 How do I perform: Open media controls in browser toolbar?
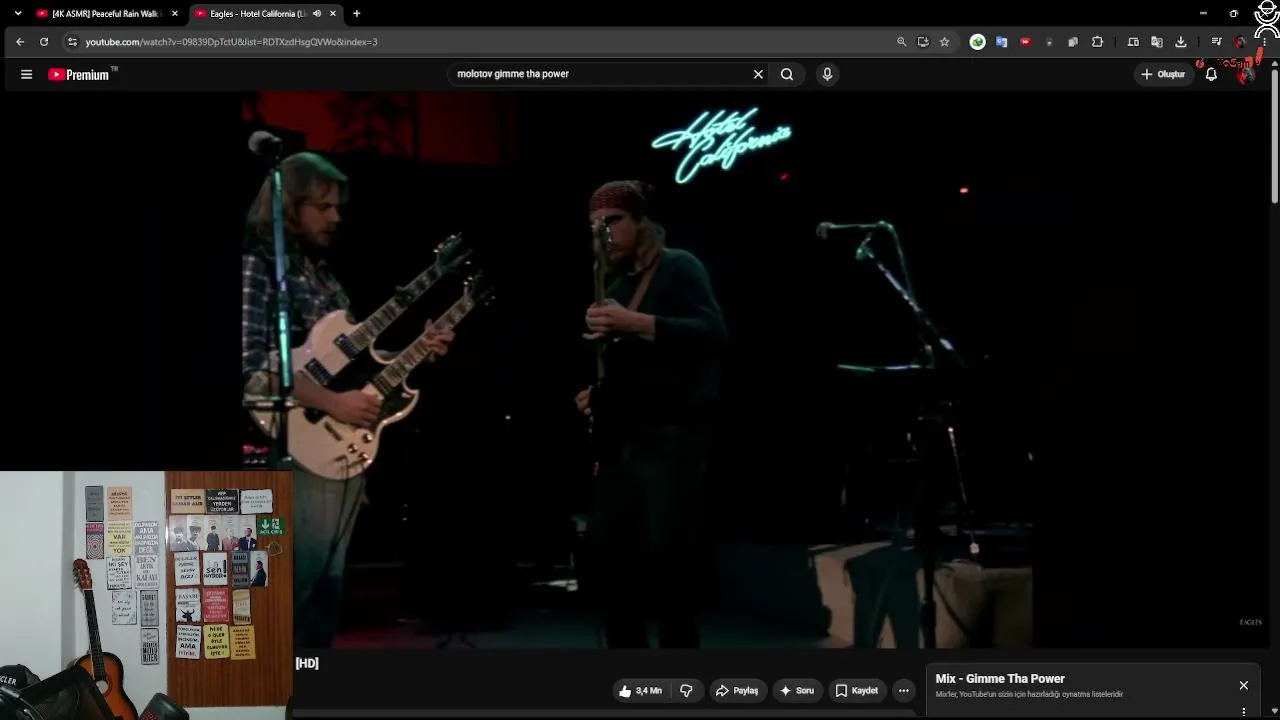tap(1216, 42)
